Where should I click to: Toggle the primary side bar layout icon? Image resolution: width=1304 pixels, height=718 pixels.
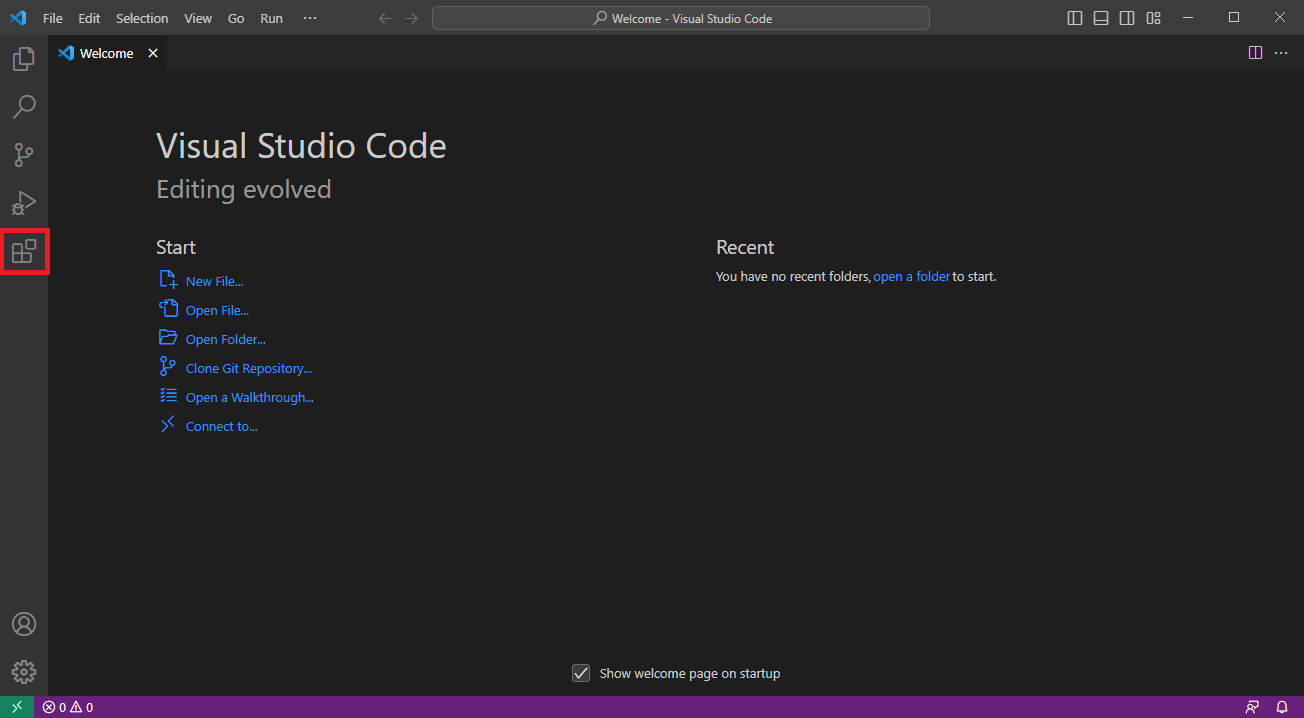coord(1075,18)
